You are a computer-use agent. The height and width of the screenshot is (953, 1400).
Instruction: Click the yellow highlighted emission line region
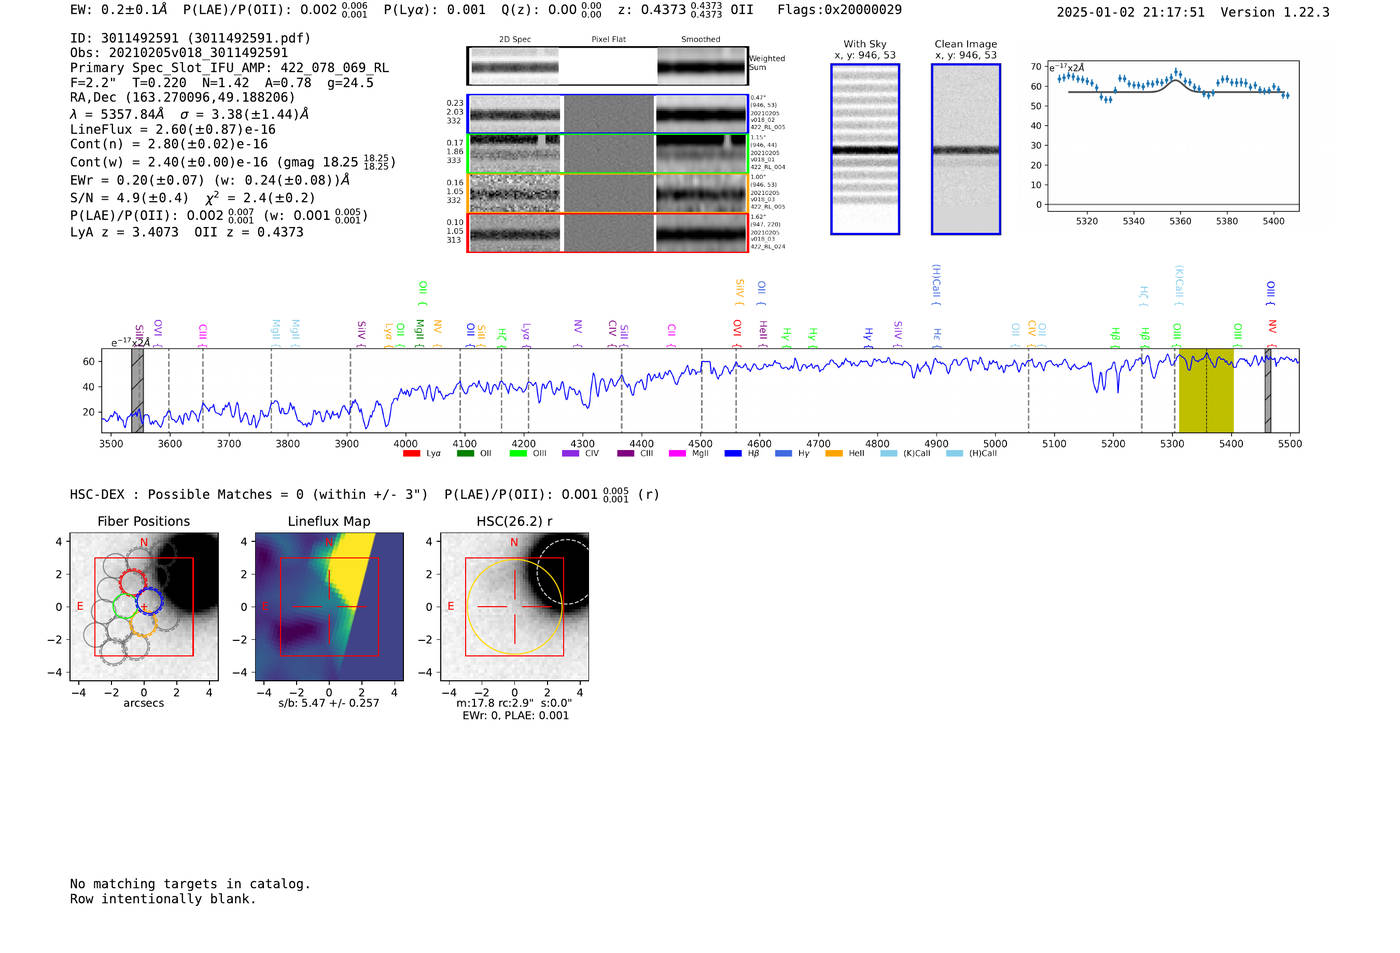click(x=1206, y=391)
